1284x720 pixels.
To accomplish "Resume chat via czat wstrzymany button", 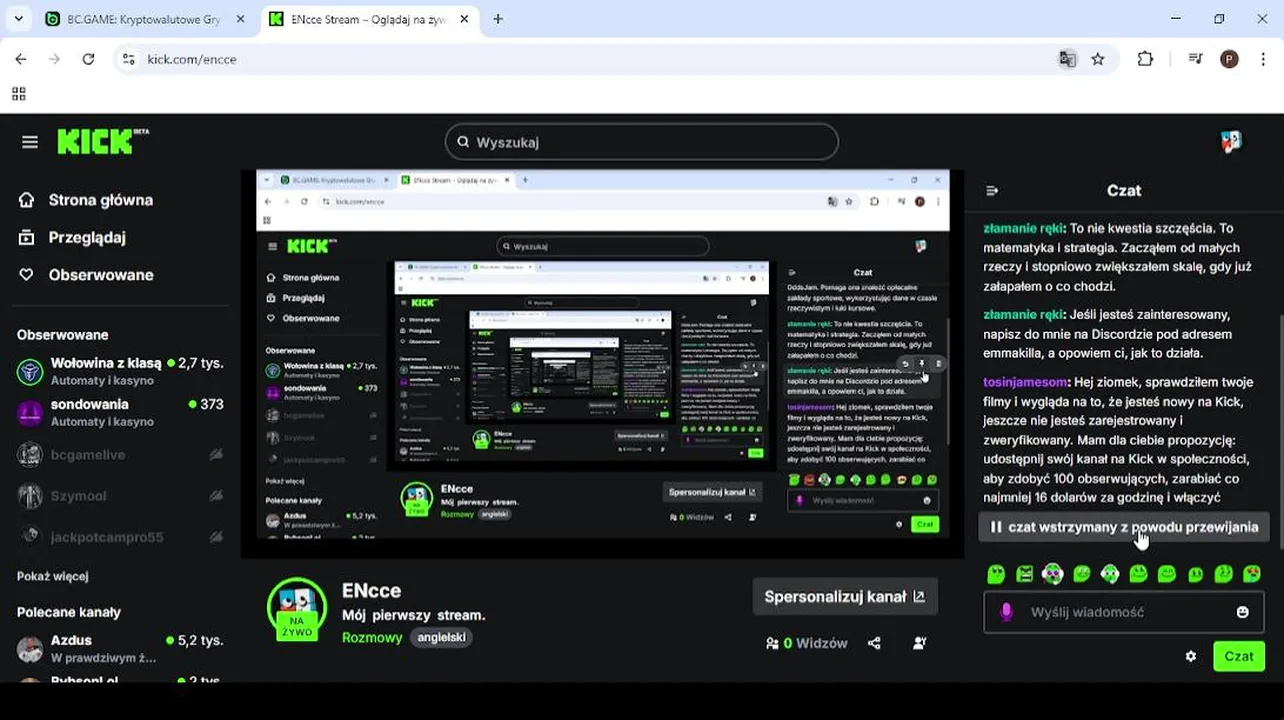I will coord(1124,527).
